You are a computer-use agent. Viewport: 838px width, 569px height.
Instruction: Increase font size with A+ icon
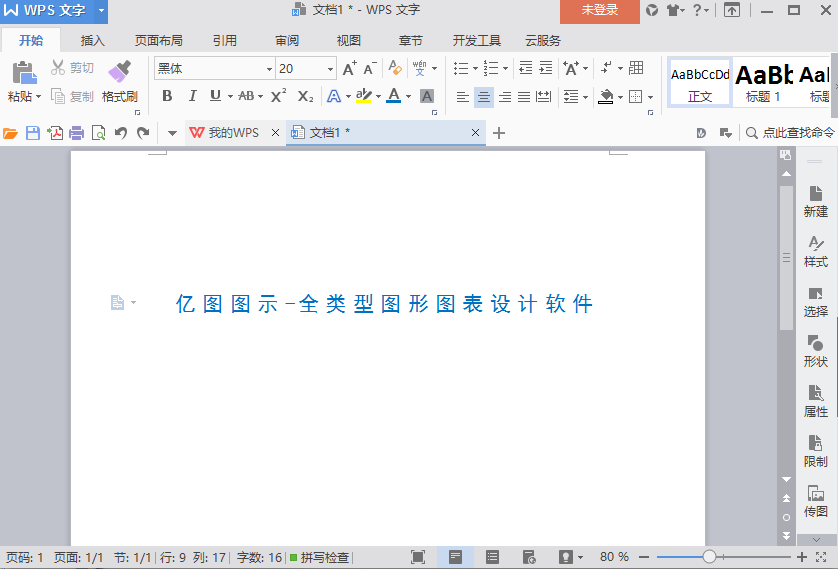(350, 68)
